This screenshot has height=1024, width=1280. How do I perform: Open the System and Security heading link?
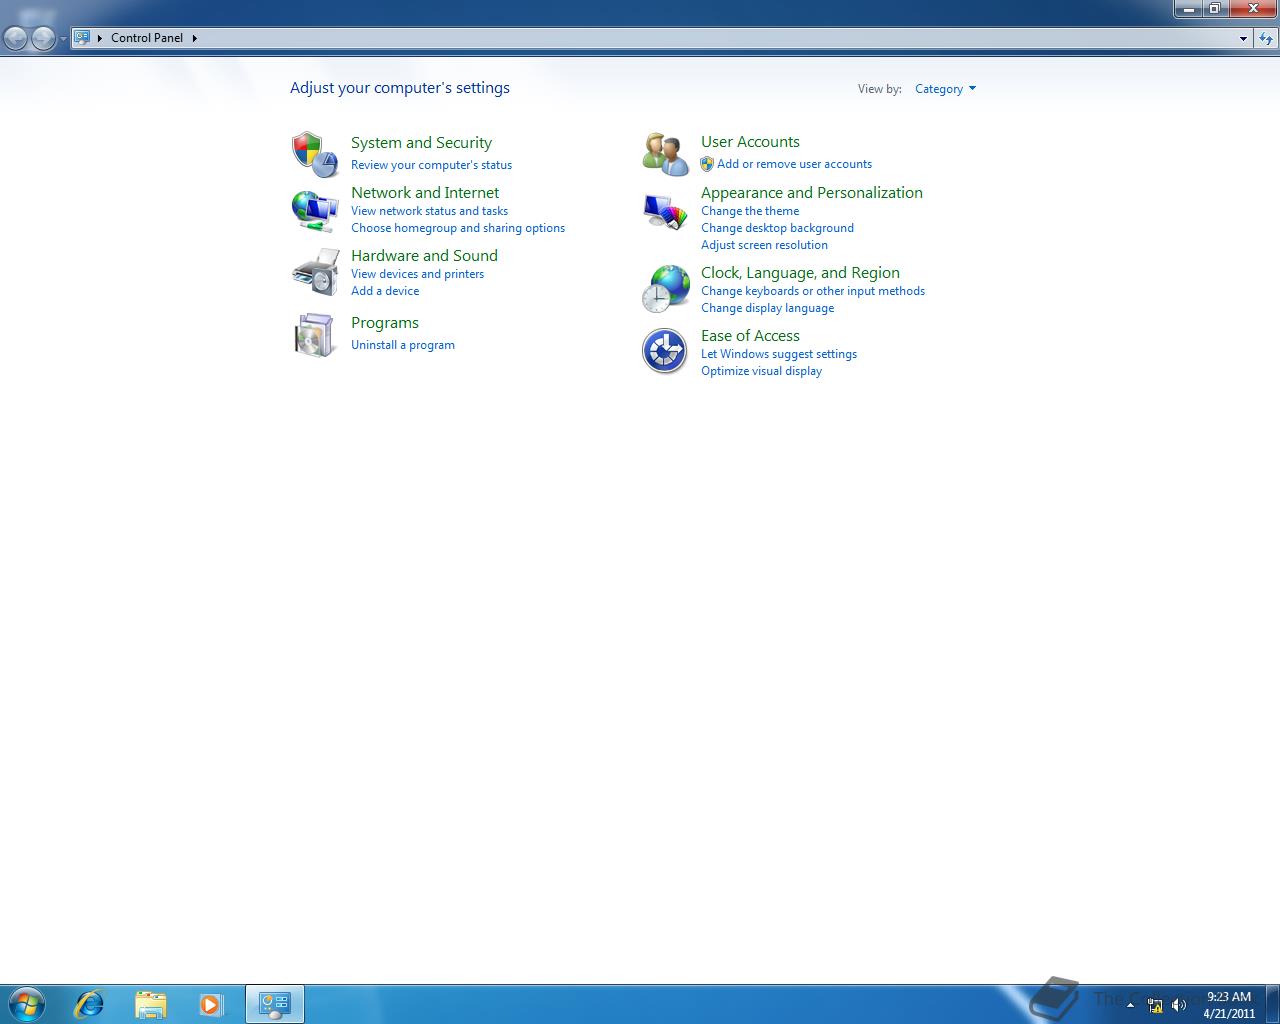[x=421, y=143]
